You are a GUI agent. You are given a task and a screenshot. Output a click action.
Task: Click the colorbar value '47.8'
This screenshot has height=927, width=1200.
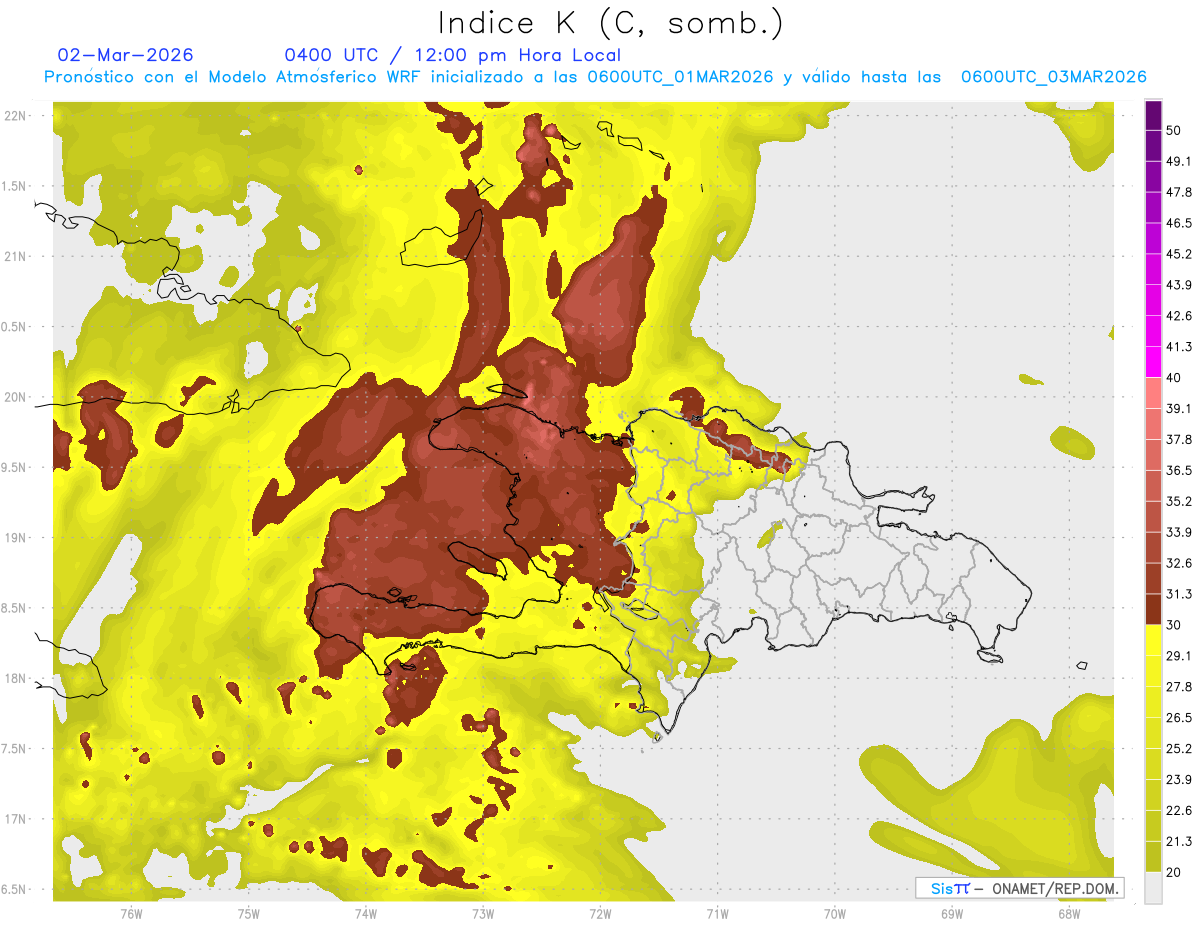point(1179,192)
